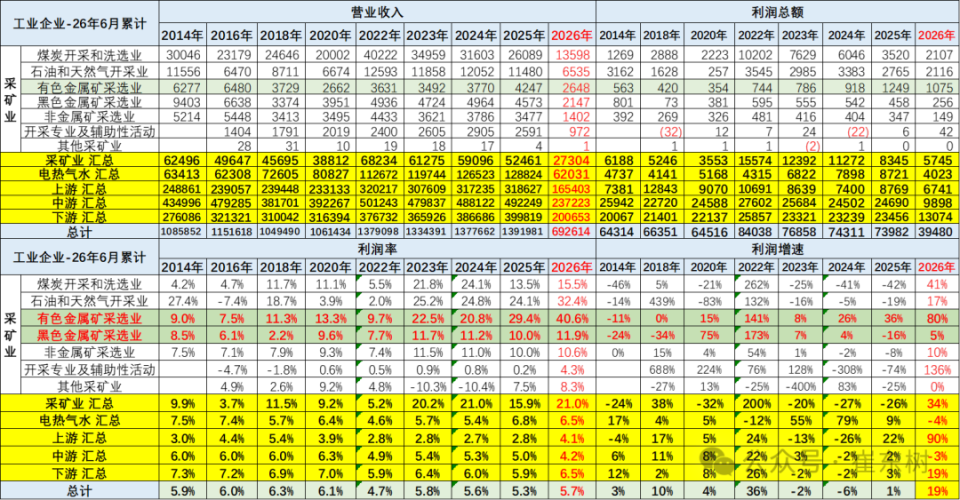Click 有色金属矿采选业 profit value 1075
The image size is (960, 500).
tap(939, 88)
